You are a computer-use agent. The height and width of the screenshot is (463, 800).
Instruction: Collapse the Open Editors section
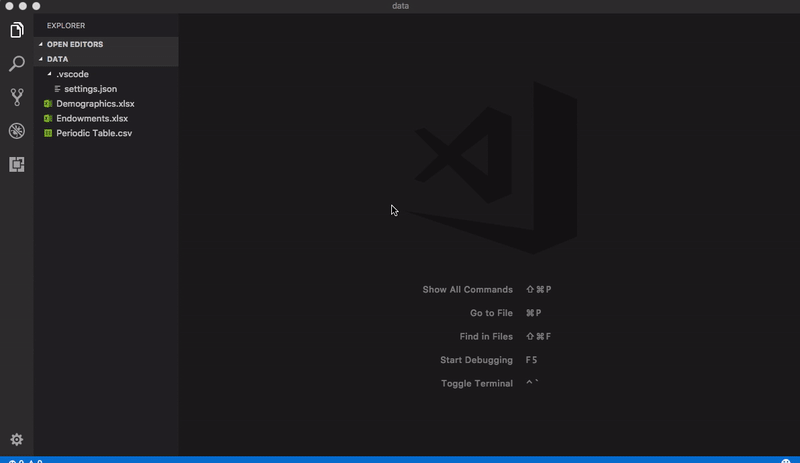106,44
